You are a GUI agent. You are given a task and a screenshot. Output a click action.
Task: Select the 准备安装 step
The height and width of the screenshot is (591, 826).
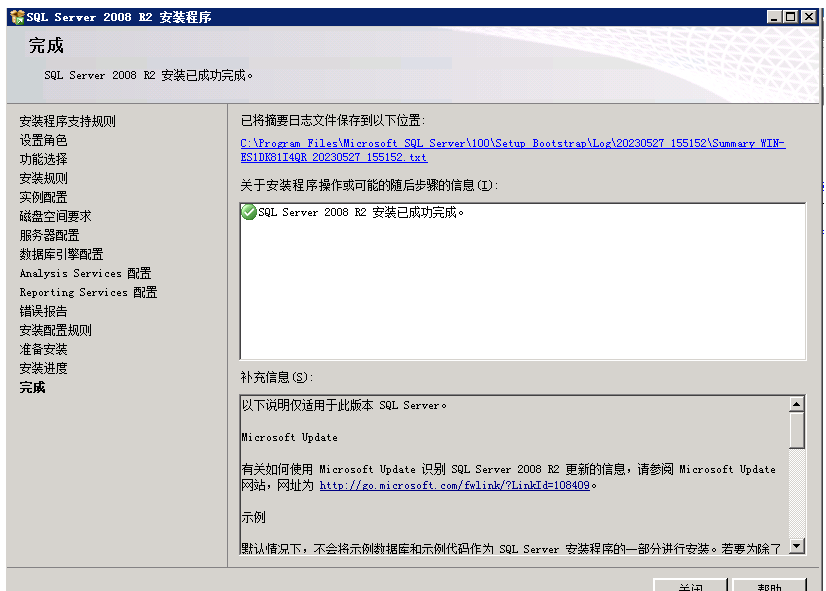(43, 349)
